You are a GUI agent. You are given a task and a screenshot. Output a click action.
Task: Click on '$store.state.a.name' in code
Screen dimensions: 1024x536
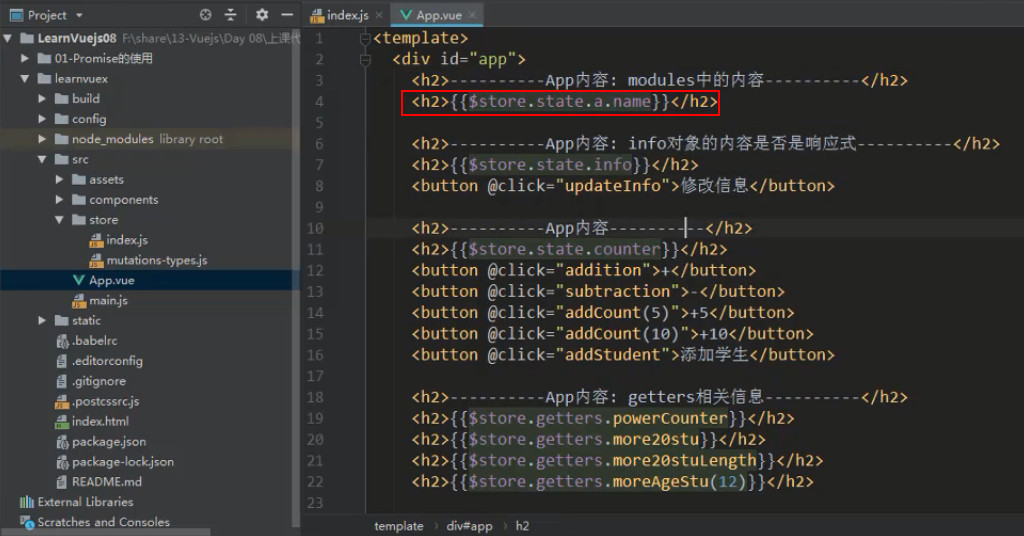click(x=560, y=102)
